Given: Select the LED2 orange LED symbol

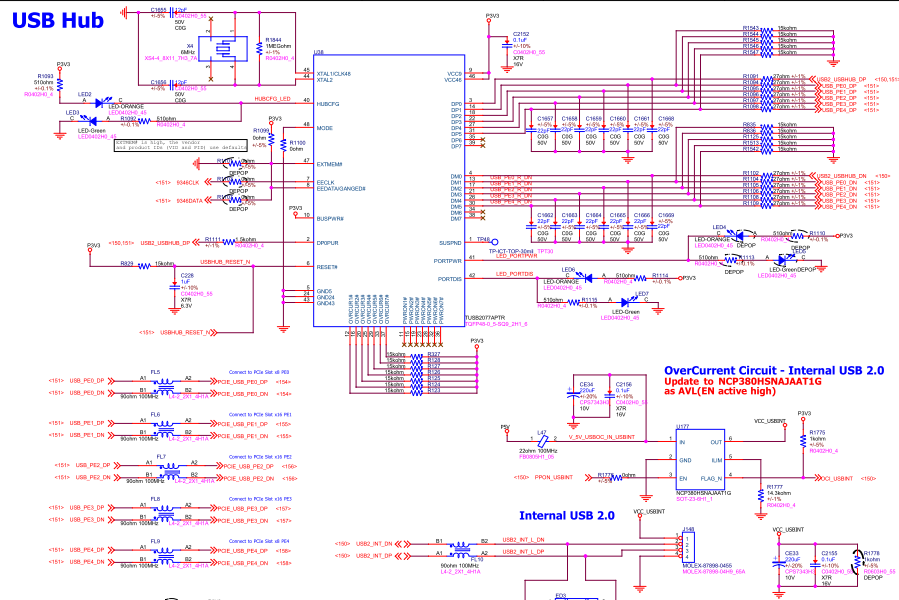Looking at the screenshot, I should click(100, 103).
